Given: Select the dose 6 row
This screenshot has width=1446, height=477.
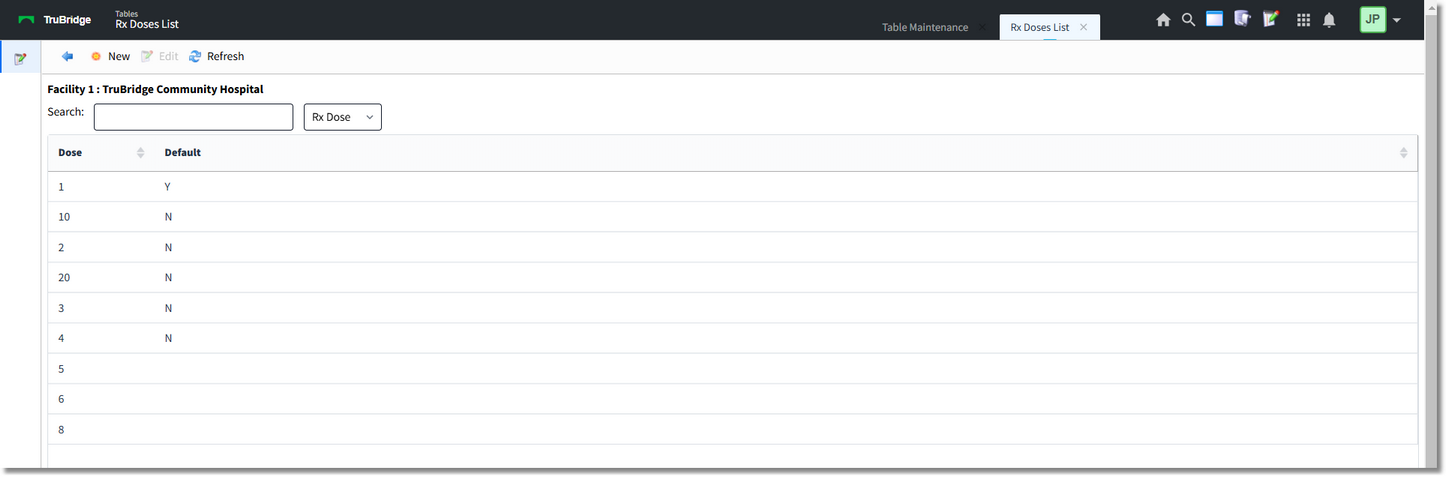Looking at the screenshot, I should (x=732, y=399).
